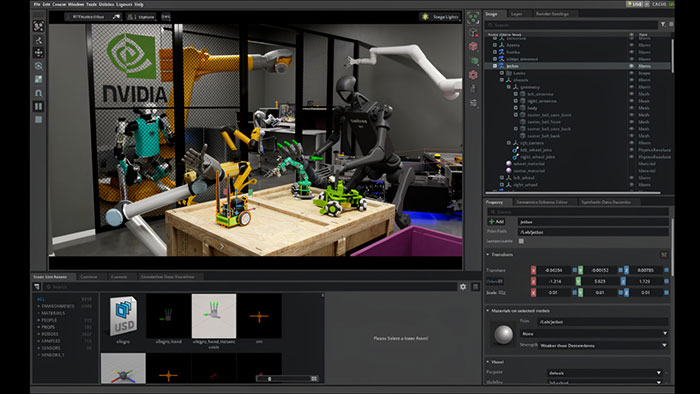
Task: Toggle visibility eye for body mesh row
Action: tap(631, 108)
